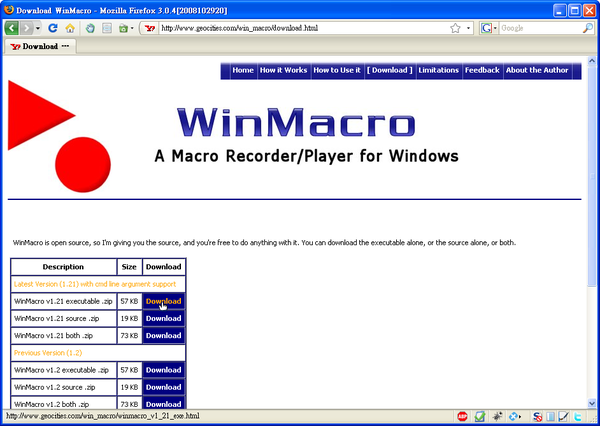Open the How to Use it page
This screenshot has width=600, height=426.
[x=337, y=70]
